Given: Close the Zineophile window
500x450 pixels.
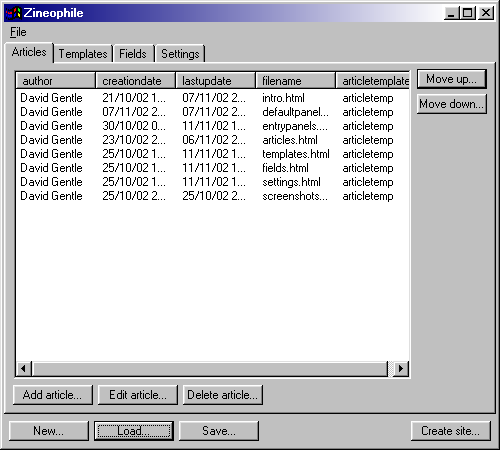Looking at the screenshot, I should (486, 13).
